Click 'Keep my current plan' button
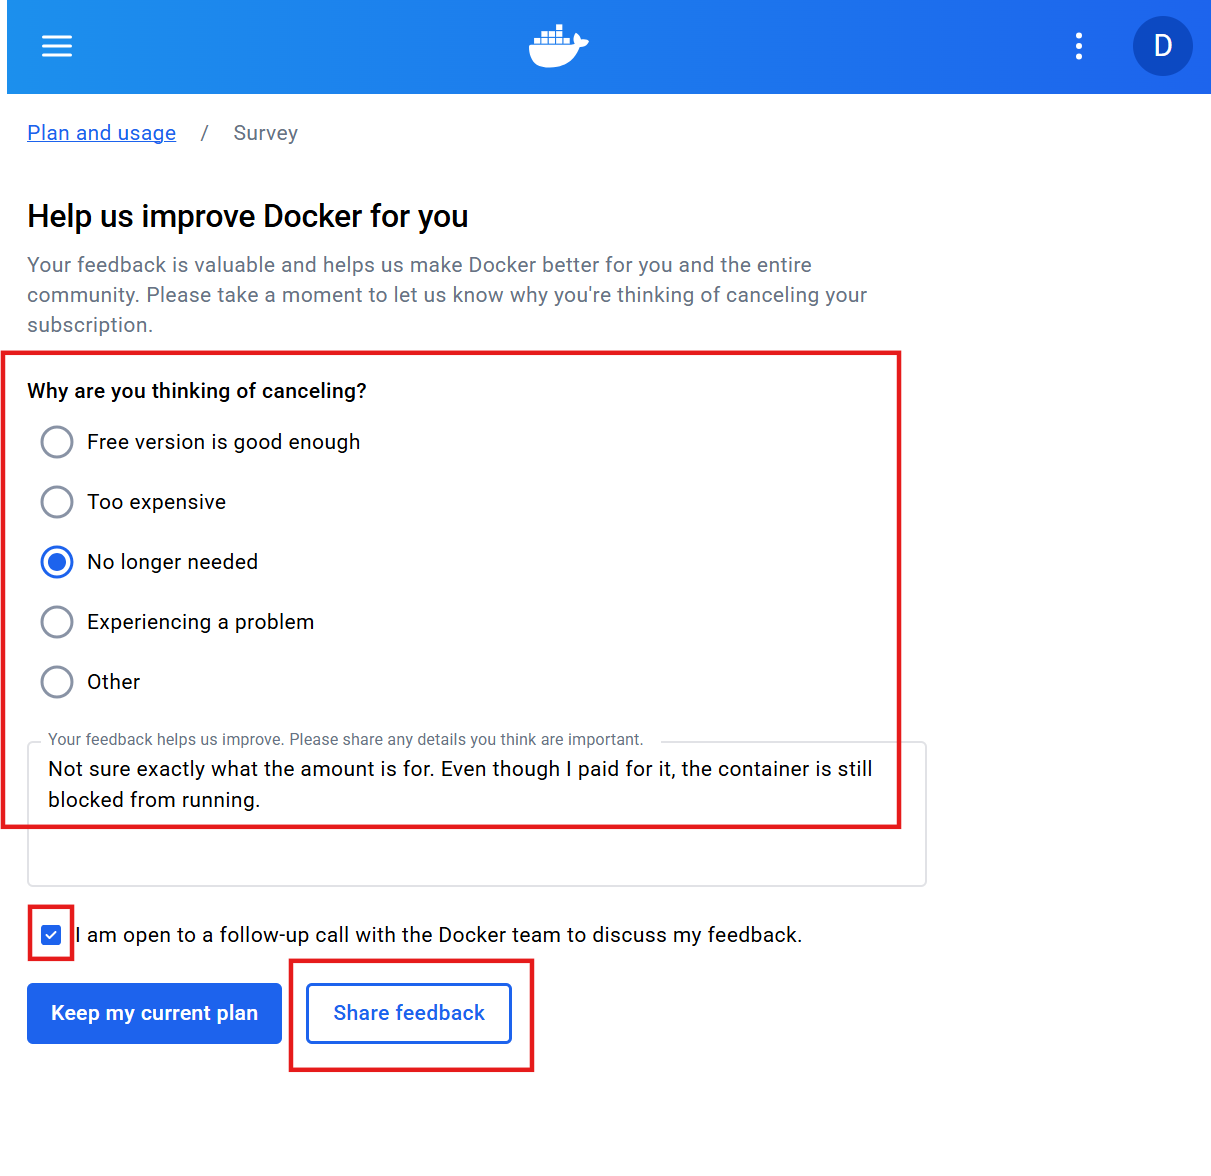The image size is (1211, 1176). [154, 1013]
